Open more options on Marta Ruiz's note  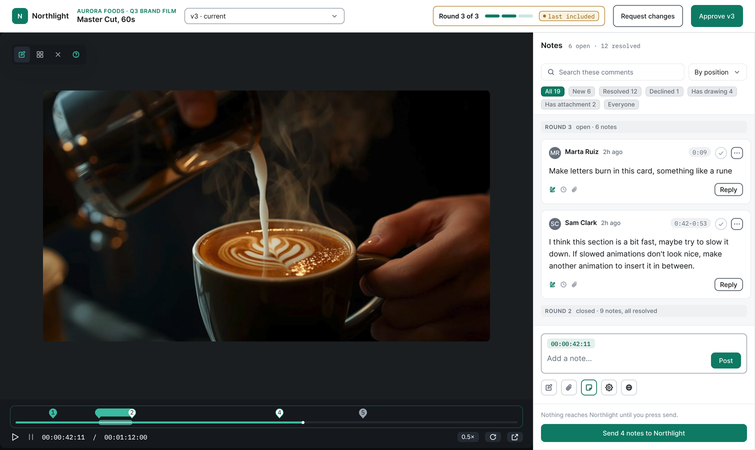tap(737, 153)
